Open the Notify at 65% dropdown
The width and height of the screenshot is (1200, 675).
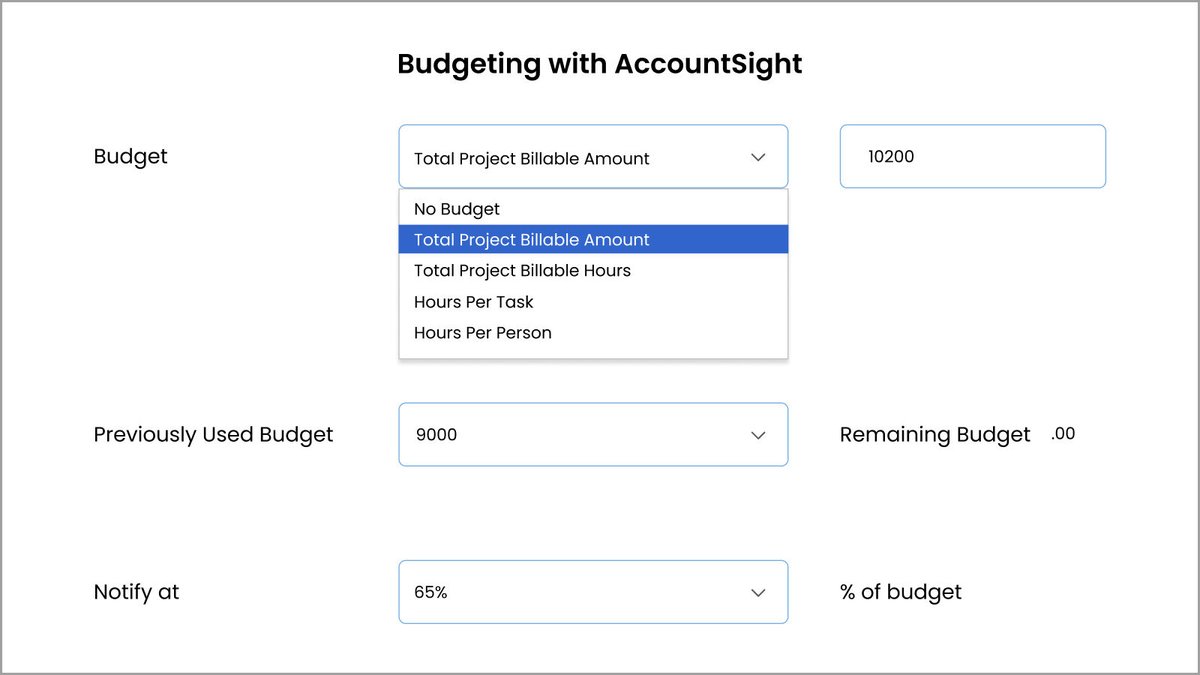click(x=593, y=591)
